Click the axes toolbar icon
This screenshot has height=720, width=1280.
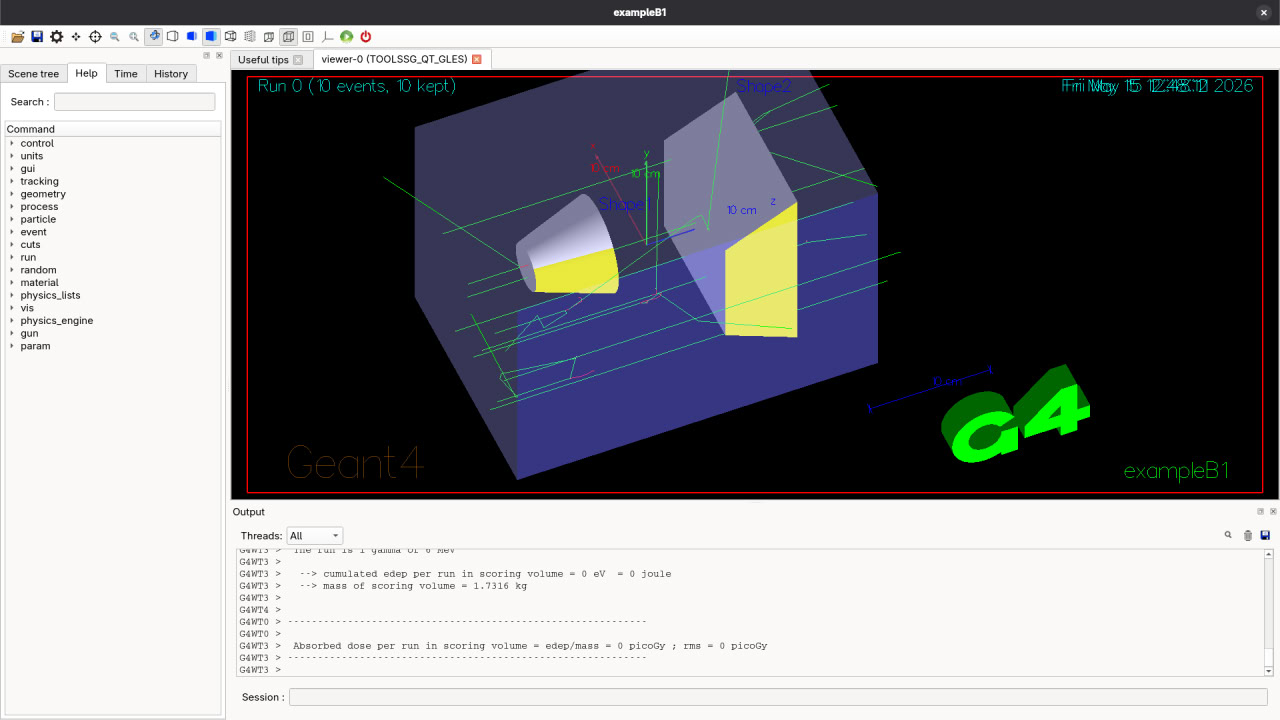(327, 37)
